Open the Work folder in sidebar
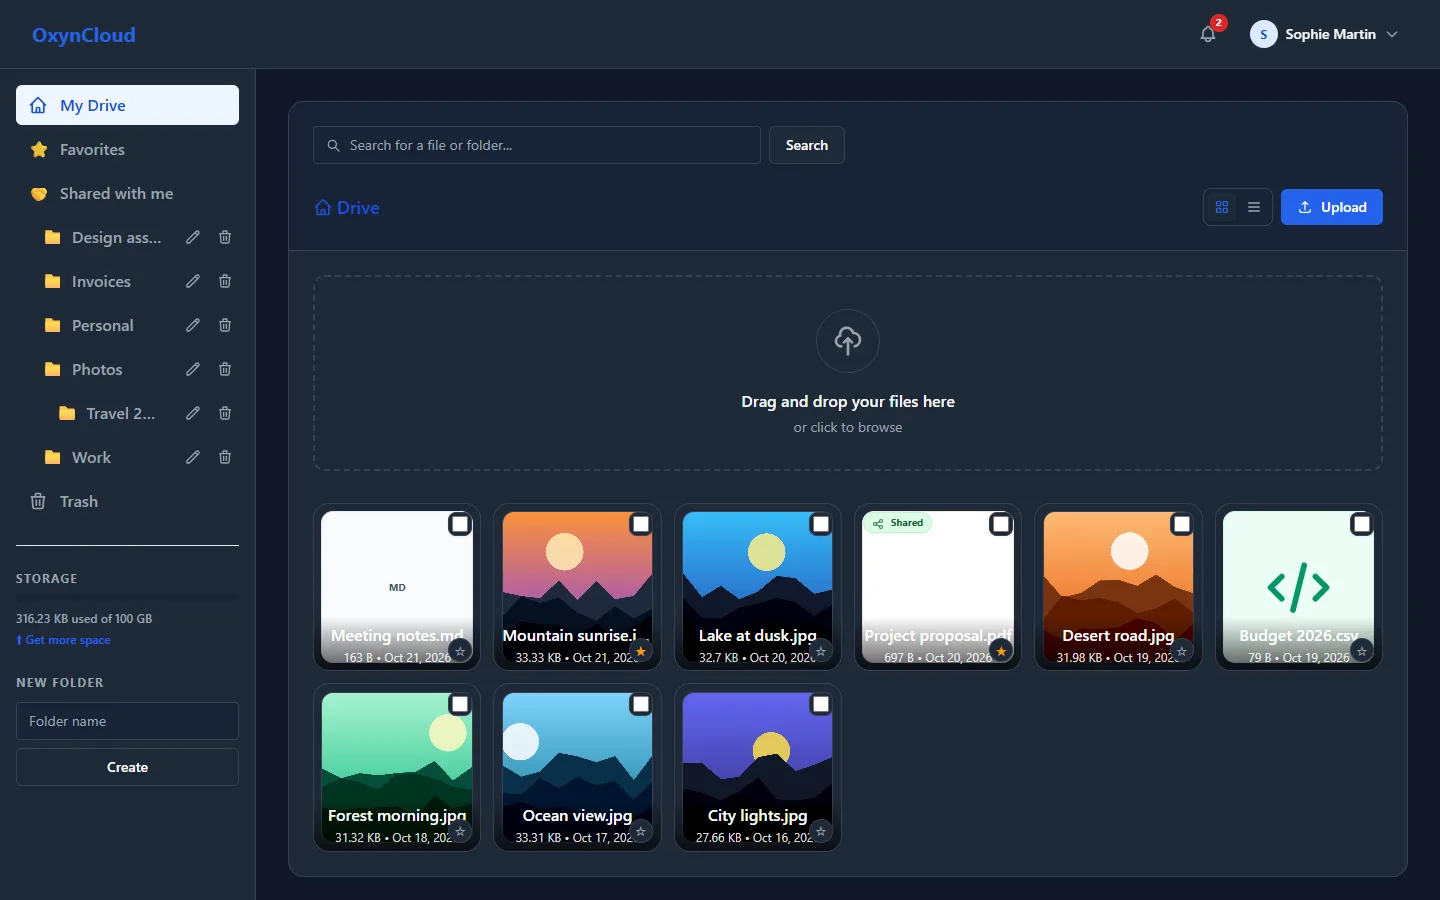 coord(91,457)
